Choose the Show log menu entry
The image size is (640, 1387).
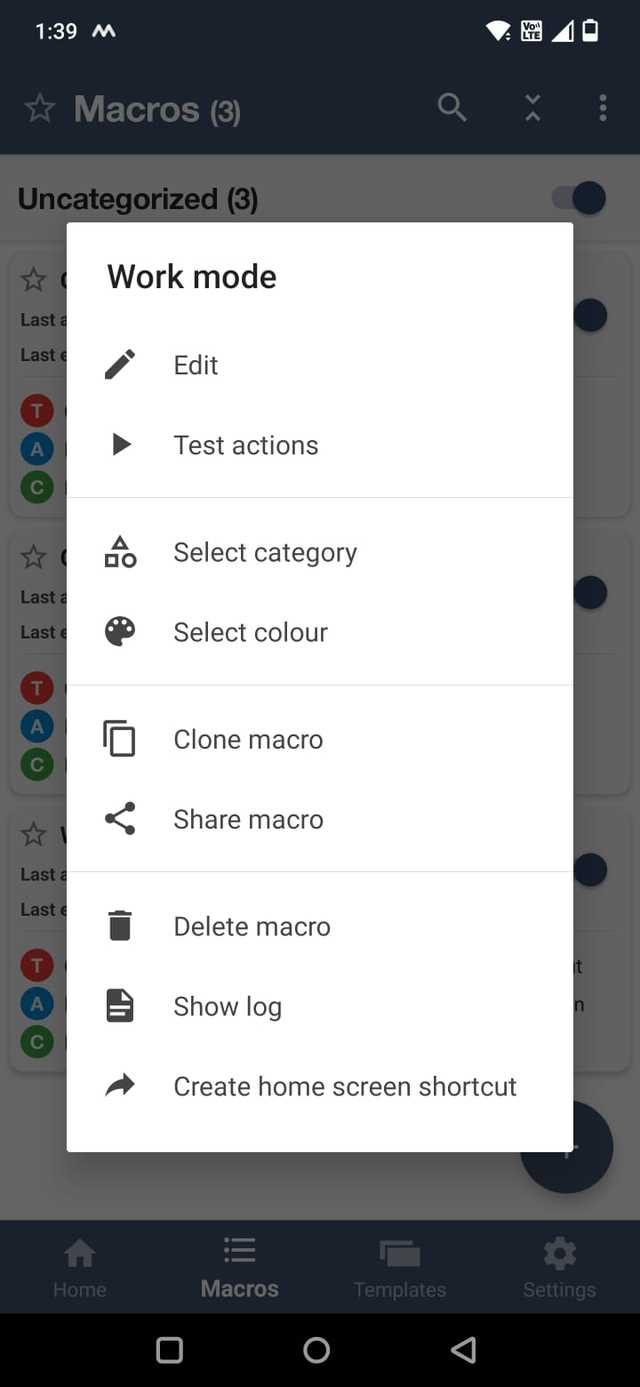click(228, 1006)
